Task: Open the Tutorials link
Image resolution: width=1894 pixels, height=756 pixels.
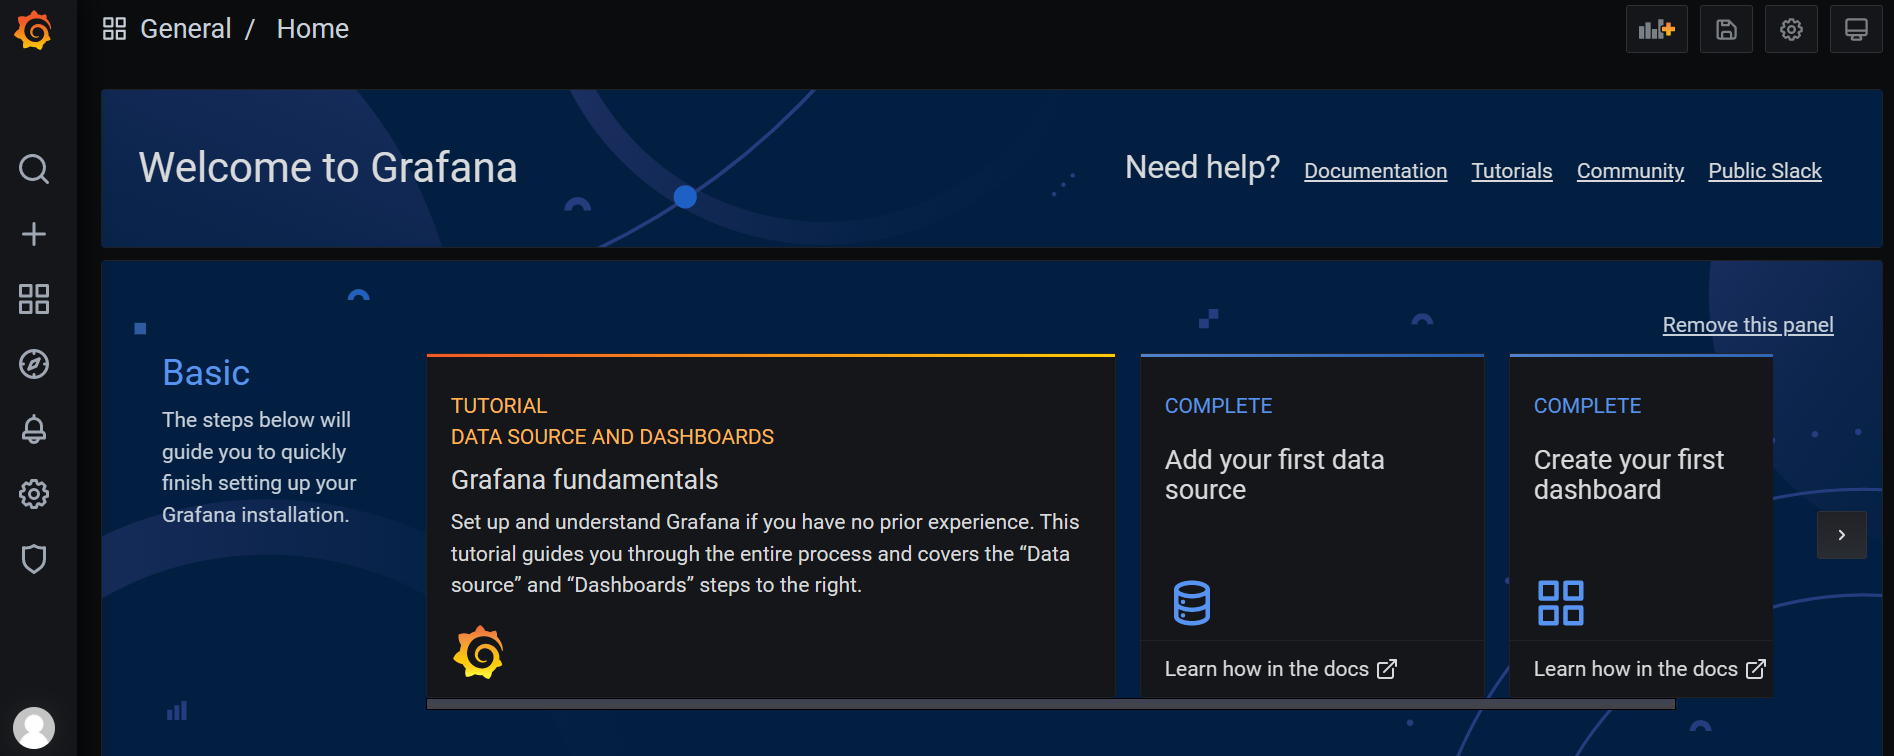Action: click(1512, 171)
